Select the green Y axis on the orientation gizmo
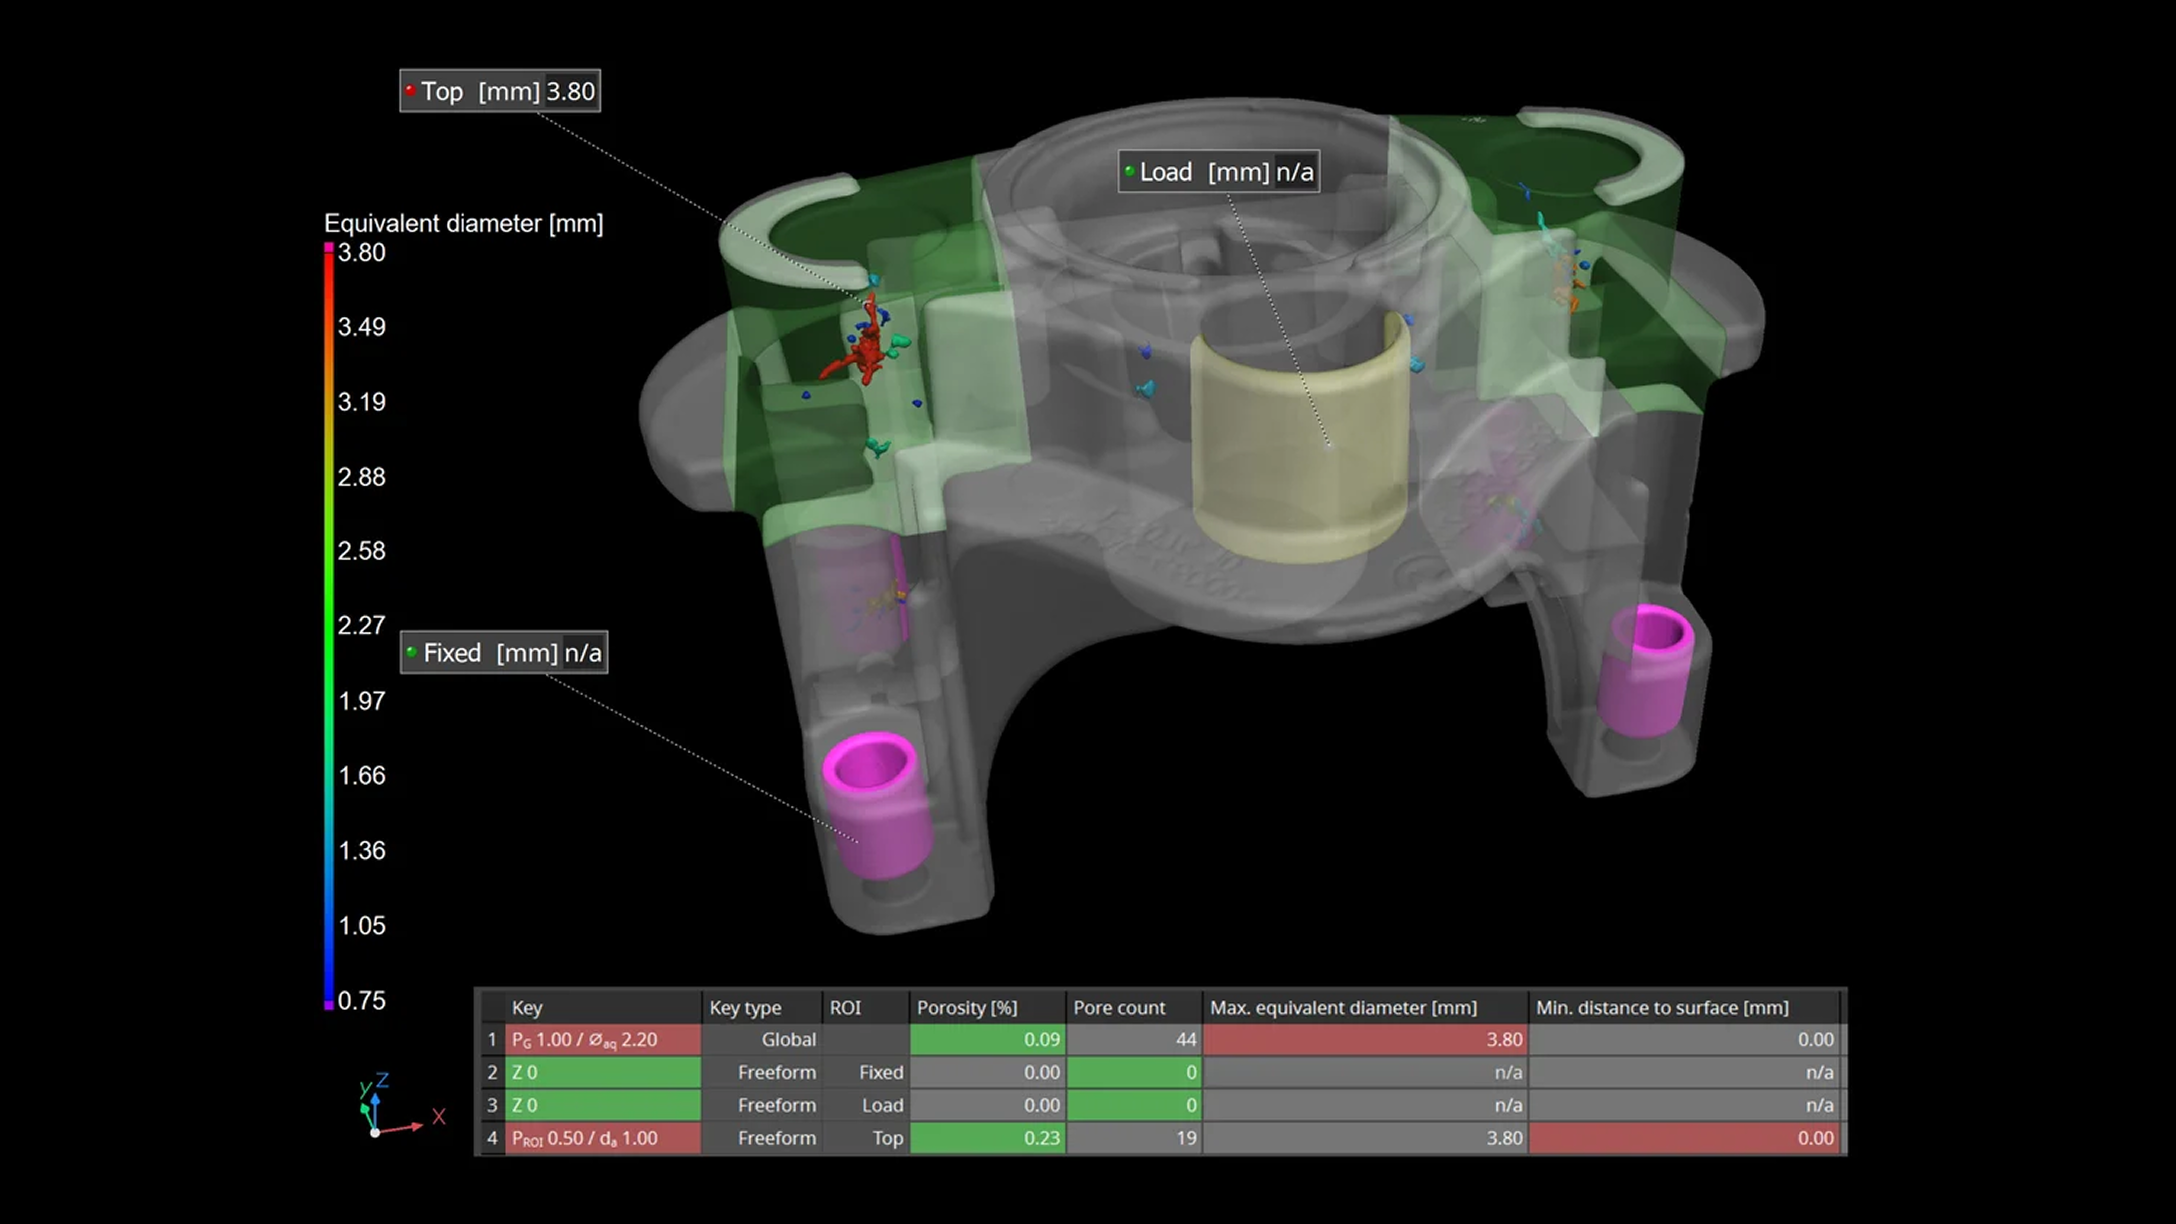The image size is (2176, 1224). (366, 1110)
